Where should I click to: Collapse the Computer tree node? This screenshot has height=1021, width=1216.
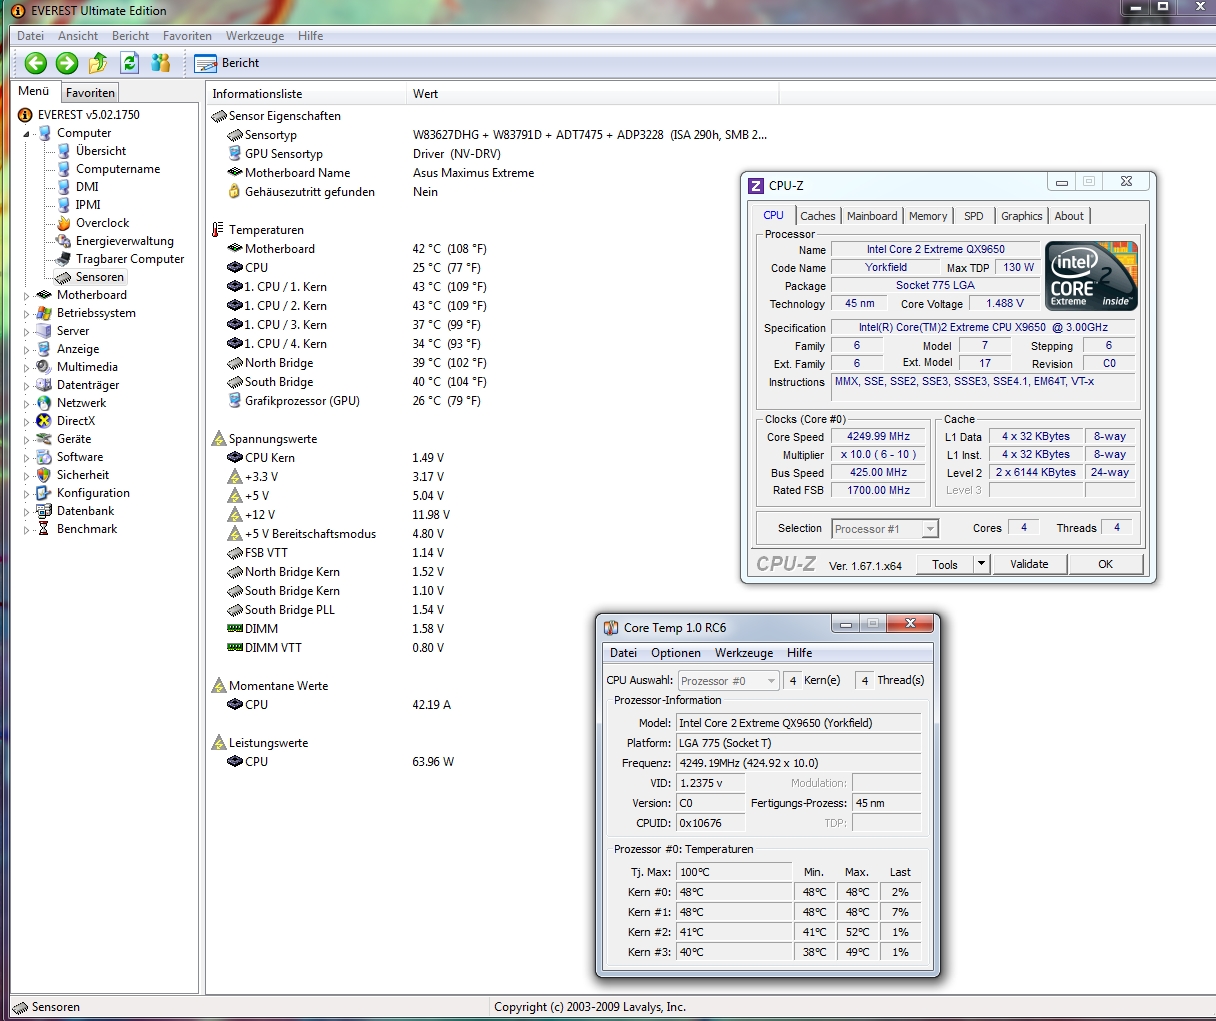(27, 133)
